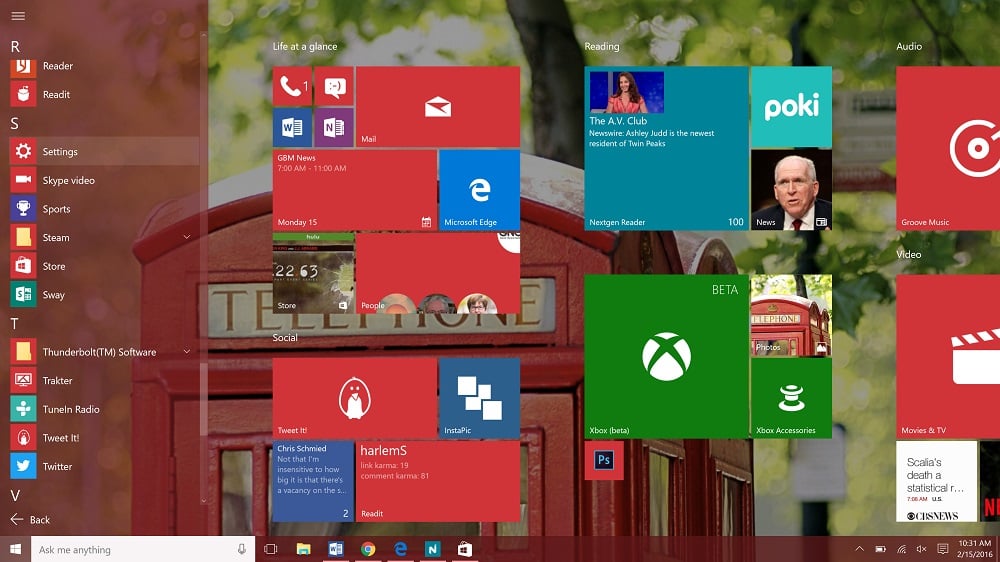Jump to letter S in app list
1000x562 pixels.
[x=15, y=123]
